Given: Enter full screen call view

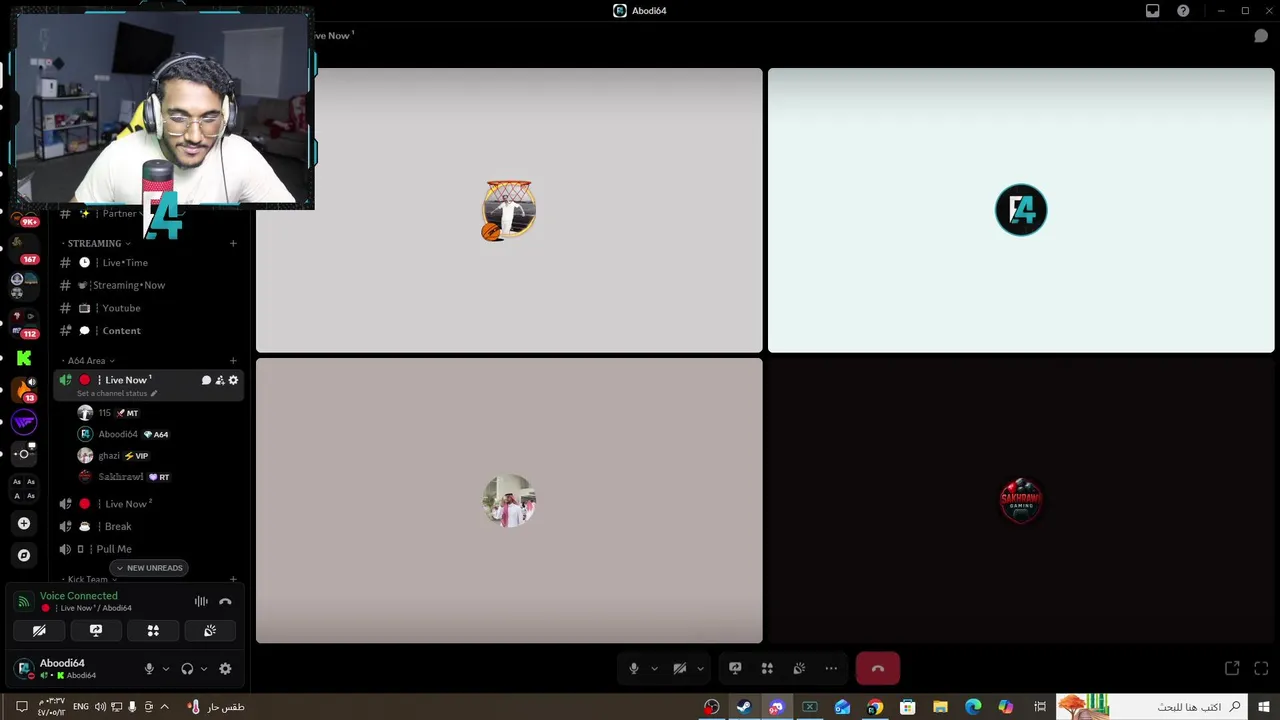Looking at the screenshot, I should [x=1261, y=668].
